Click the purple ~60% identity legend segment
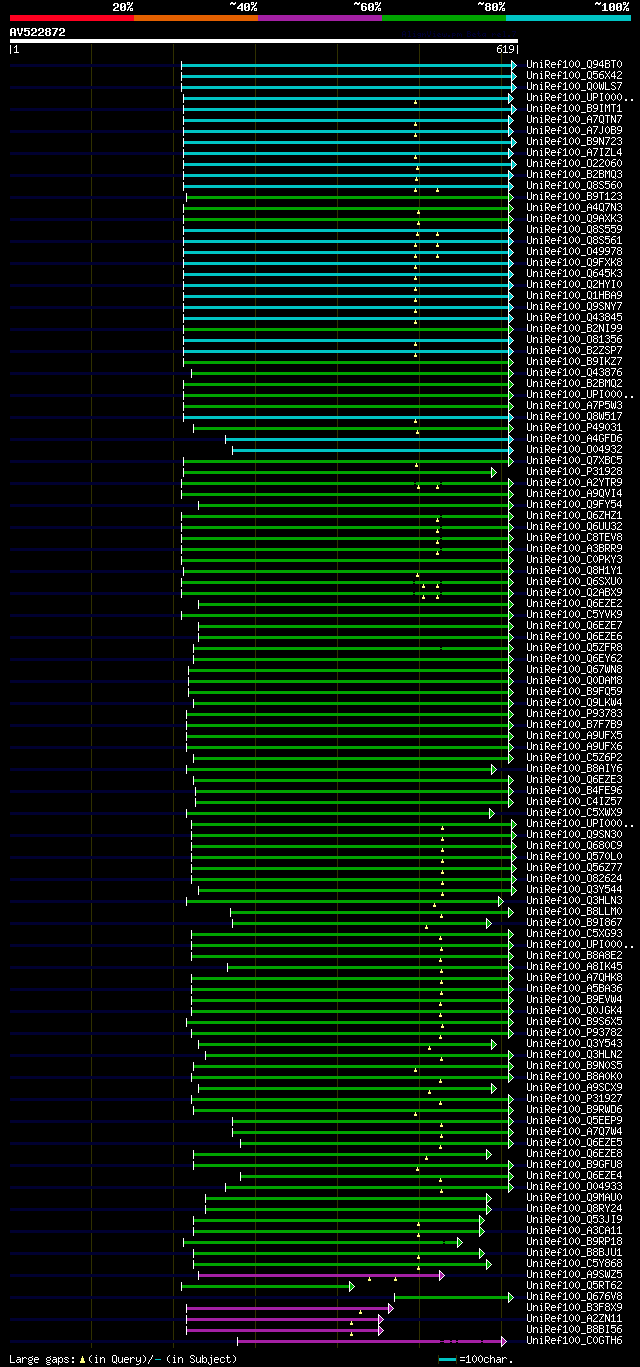 [319, 17]
